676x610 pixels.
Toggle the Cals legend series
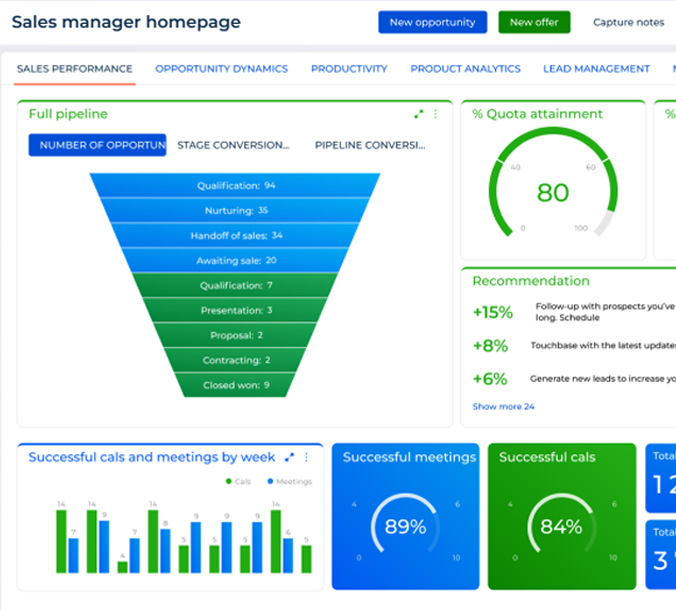(x=238, y=481)
